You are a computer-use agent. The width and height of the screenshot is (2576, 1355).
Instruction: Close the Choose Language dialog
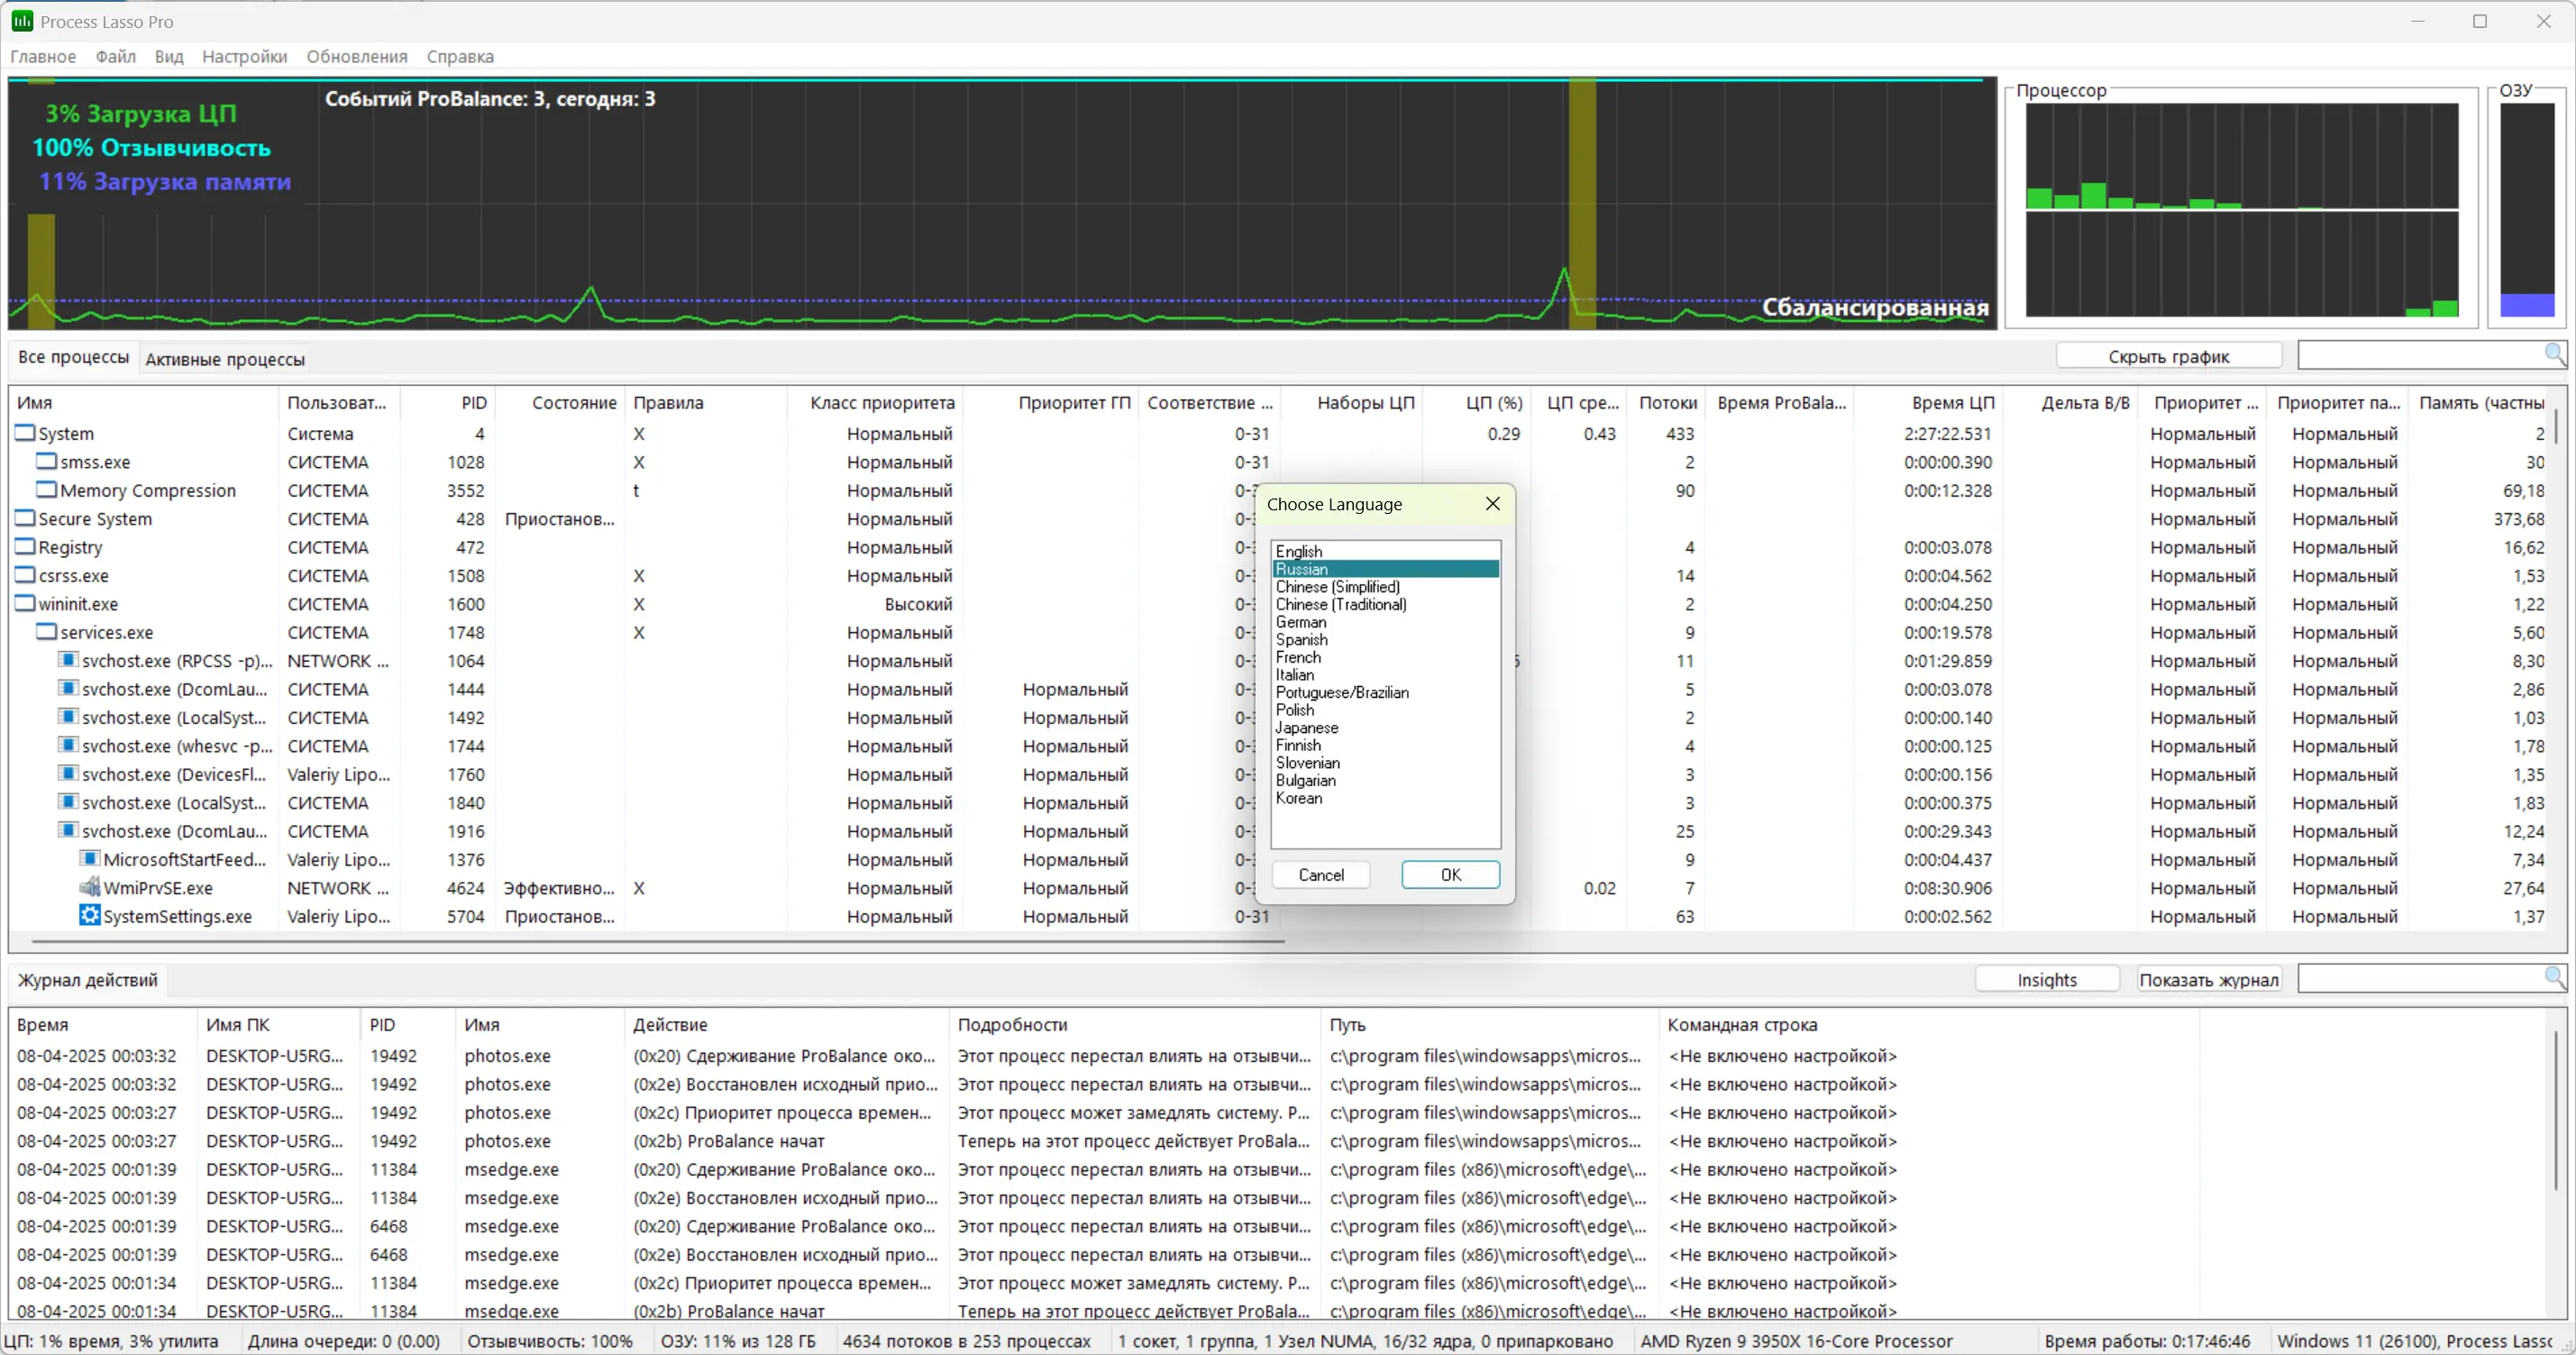point(1492,504)
